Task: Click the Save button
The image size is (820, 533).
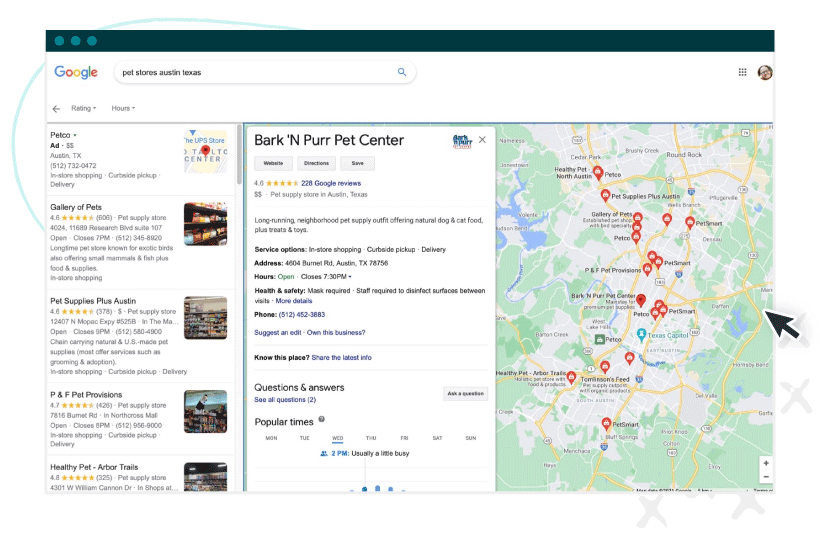Action: pyautogui.click(x=357, y=163)
